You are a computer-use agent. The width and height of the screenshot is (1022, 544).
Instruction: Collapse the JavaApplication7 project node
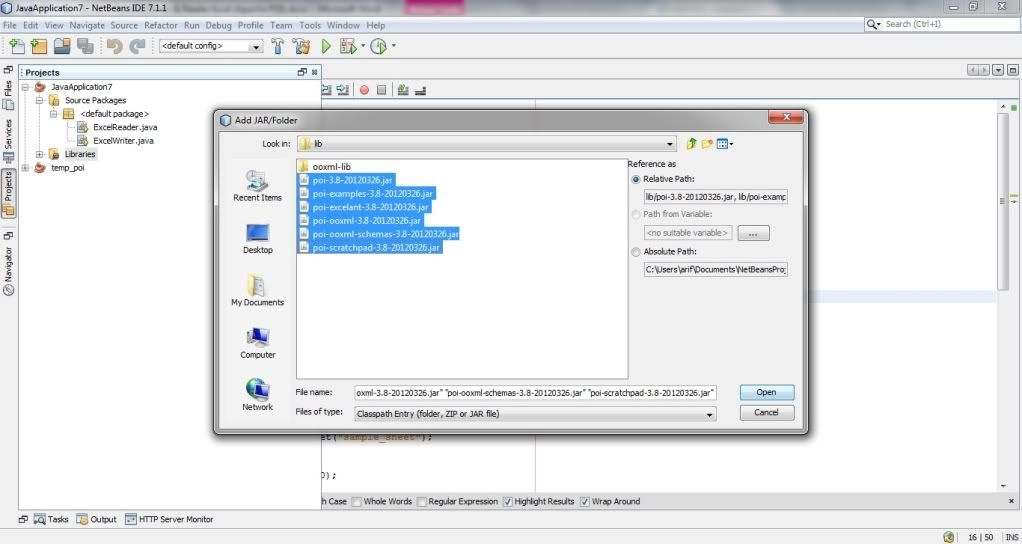click(25, 87)
